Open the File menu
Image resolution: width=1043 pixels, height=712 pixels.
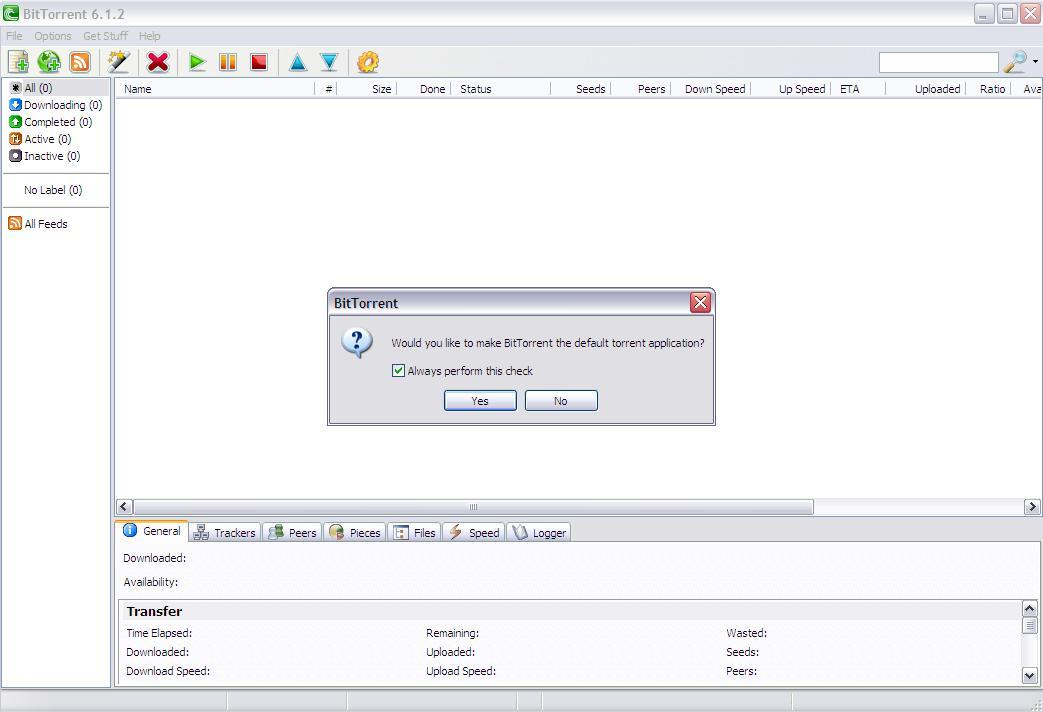click(x=14, y=36)
